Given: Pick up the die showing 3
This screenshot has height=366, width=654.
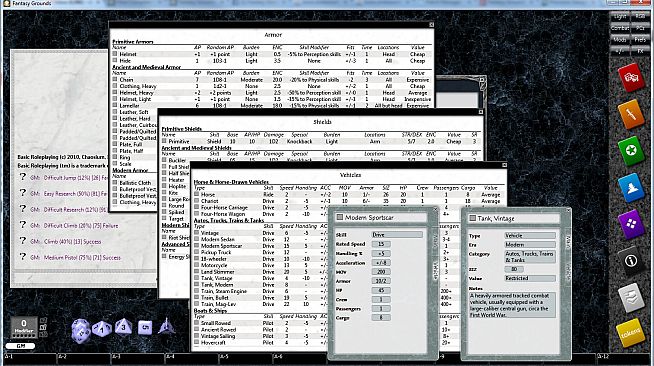Looking at the screenshot, I should (123, 327).
